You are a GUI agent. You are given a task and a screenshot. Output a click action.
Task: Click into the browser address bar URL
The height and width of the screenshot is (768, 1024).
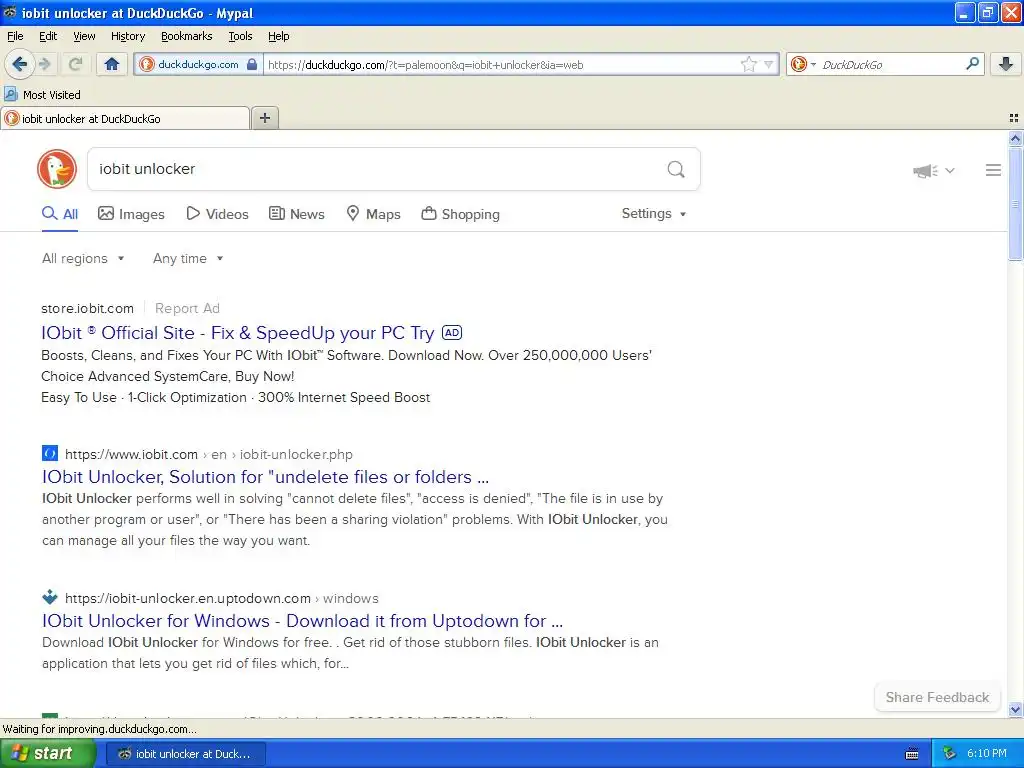click(x=500, y=65)
